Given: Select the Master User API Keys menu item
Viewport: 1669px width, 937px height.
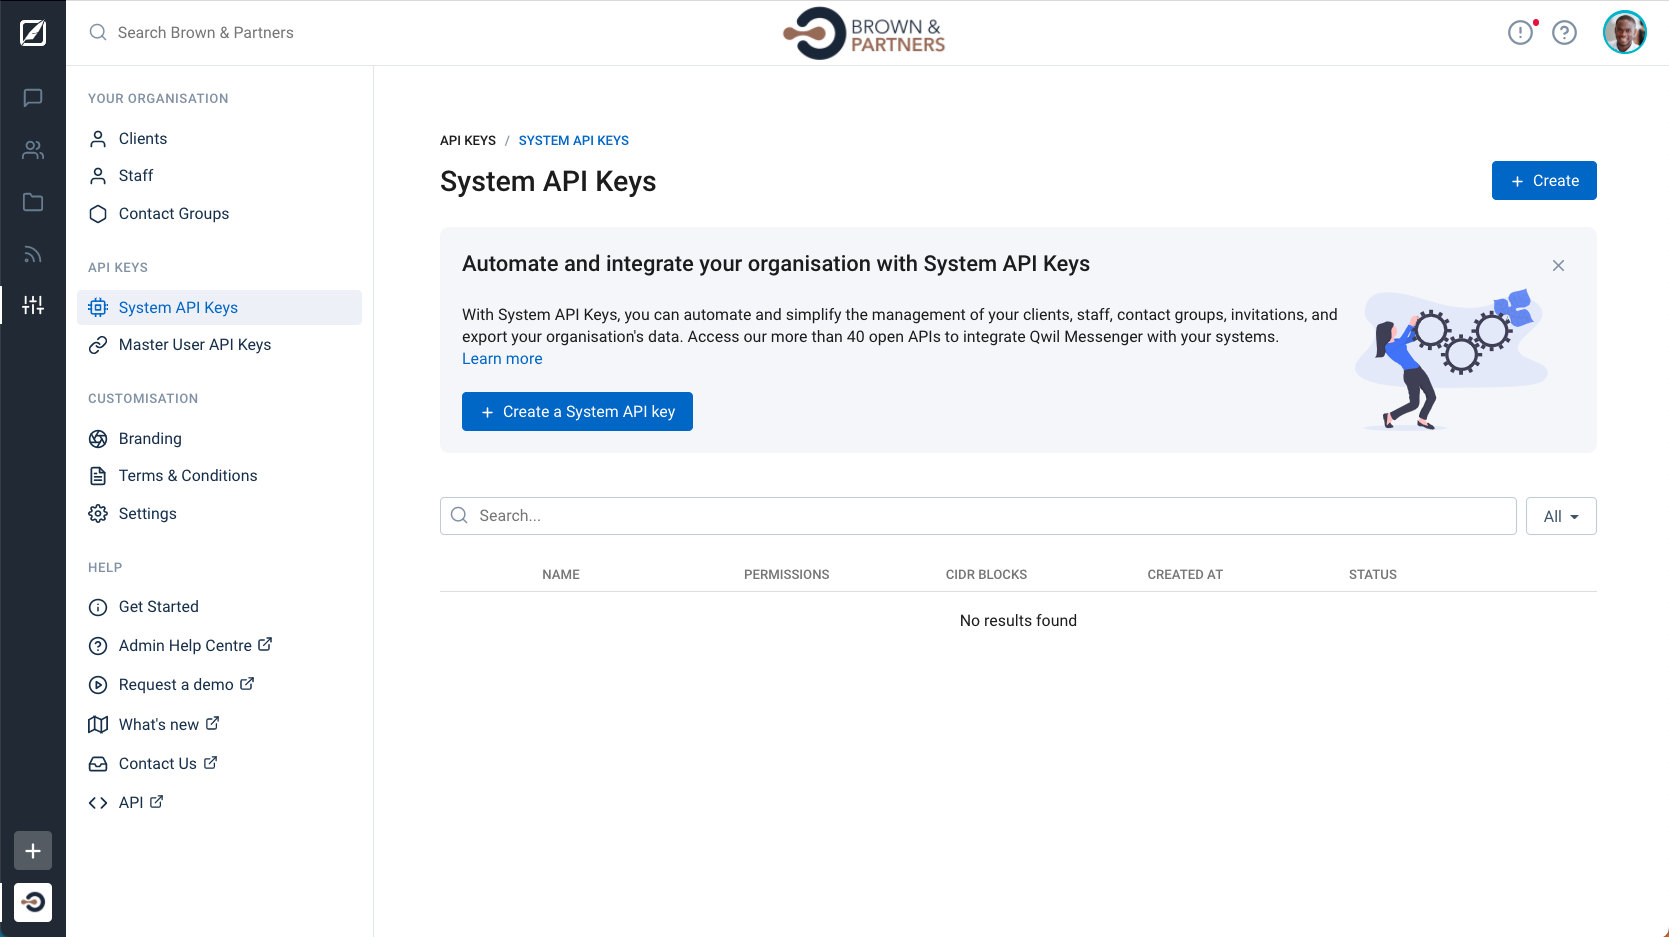Looking at the screenshot, I should pyautogui.click(x=195, y=344).
